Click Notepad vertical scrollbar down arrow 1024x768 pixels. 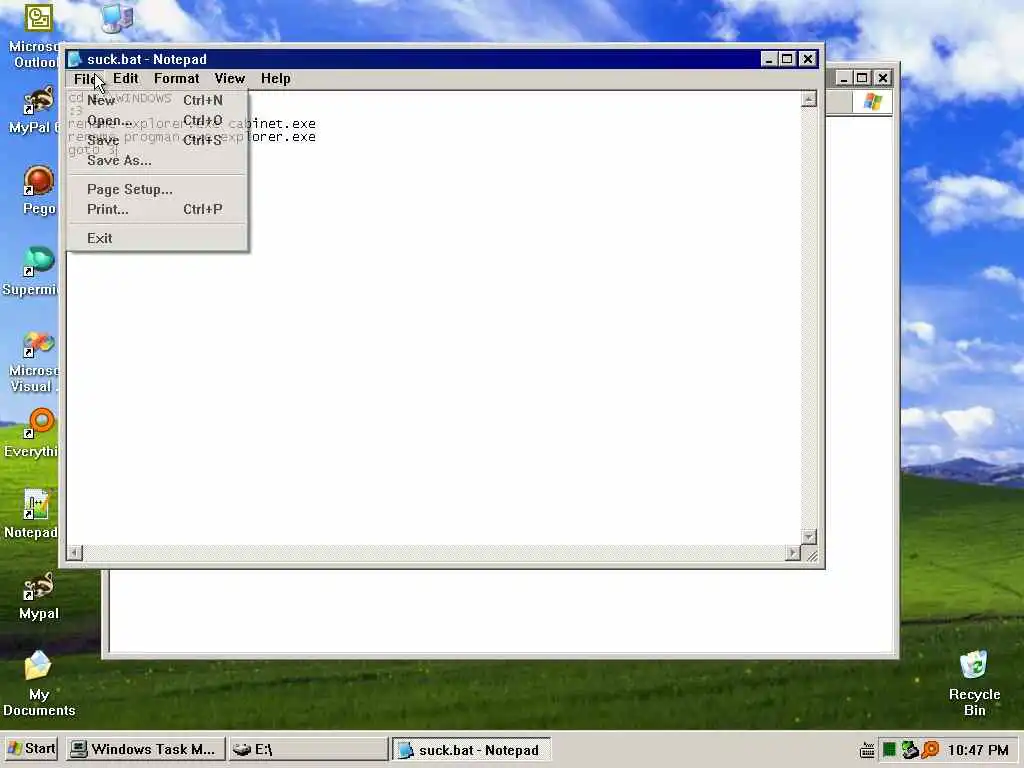coord(809,537)
